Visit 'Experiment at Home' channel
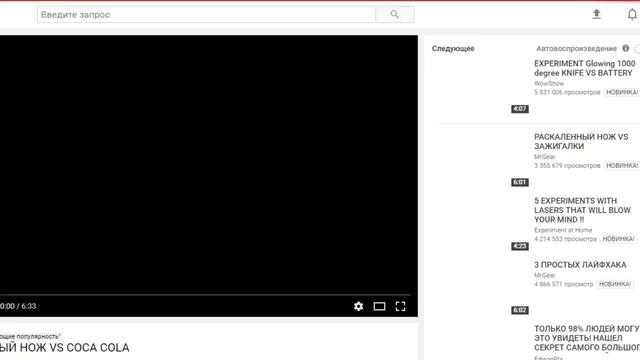 tap(563, 230)
